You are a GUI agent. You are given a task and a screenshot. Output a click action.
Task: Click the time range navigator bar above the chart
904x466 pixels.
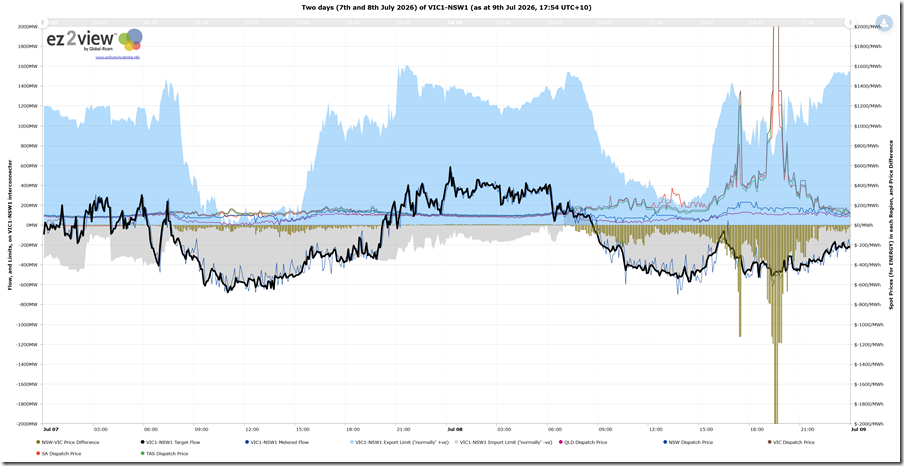[x=447, y=22]
